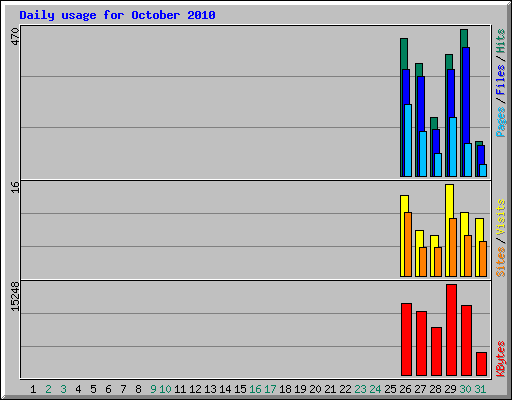The image size is (512, 400).
Task: Click day 5 on the x-axis
Action: point(93,389)
